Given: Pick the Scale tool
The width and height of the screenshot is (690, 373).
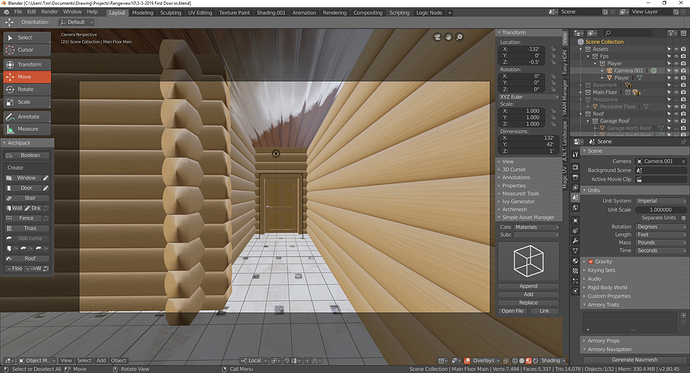Looking at the screenshot, I should (x=27, y=102).
